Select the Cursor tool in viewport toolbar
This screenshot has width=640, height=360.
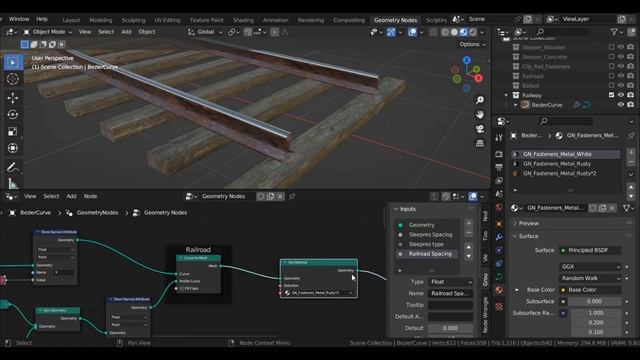pos(13,79)
